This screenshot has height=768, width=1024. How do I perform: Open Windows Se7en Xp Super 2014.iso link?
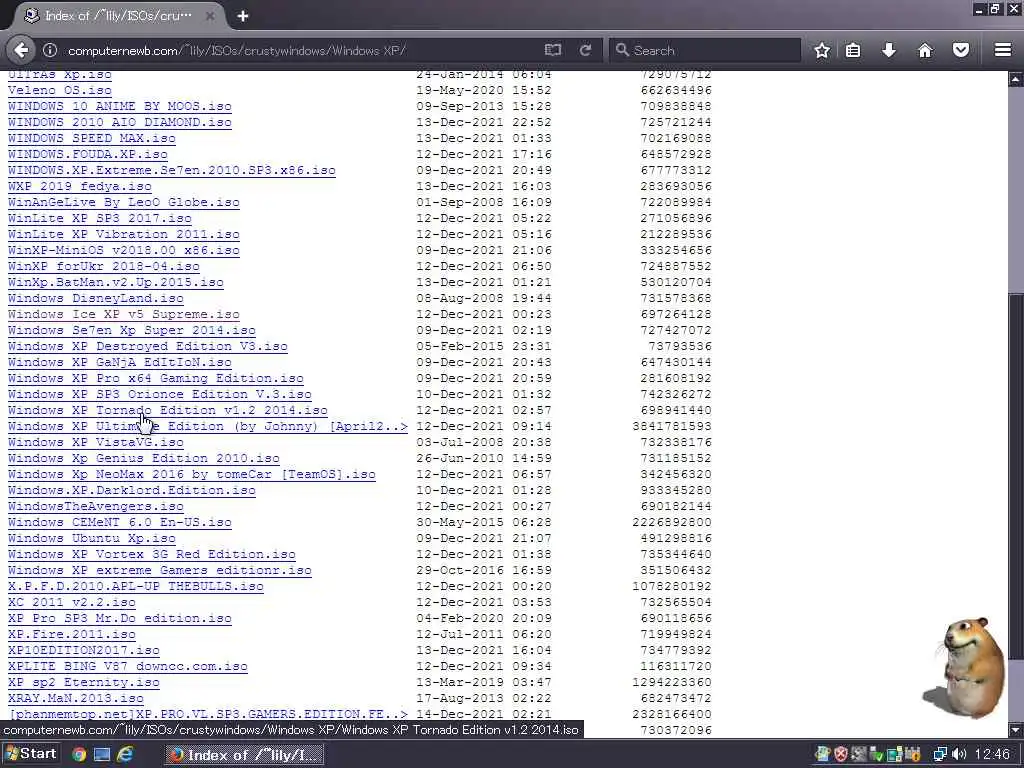click(132, 330)
